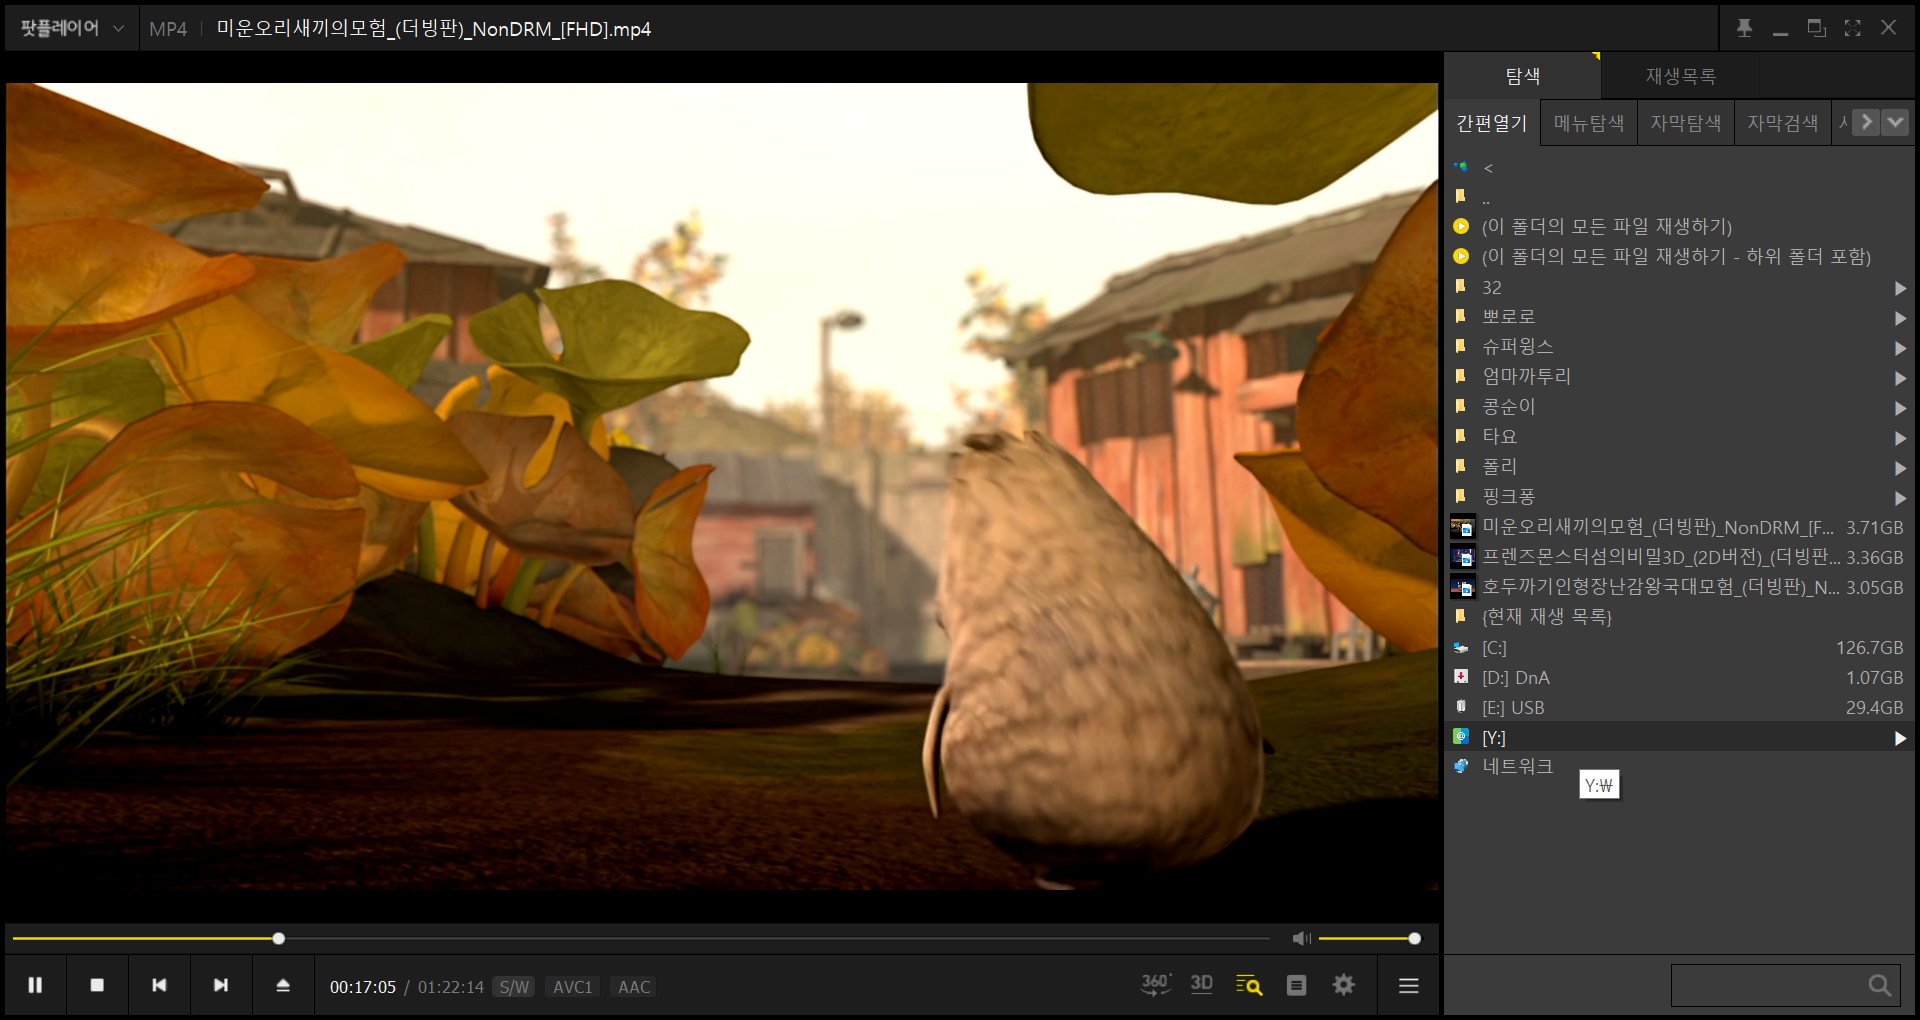Click the current time 00:17:05 display
This screenshot has width=1920, height=1020.
[x=363, y=987]
